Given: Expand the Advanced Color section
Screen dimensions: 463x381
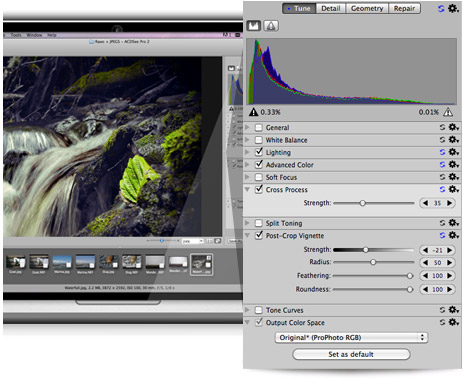Looking at the screenshot, I should (x=247, y=164).
